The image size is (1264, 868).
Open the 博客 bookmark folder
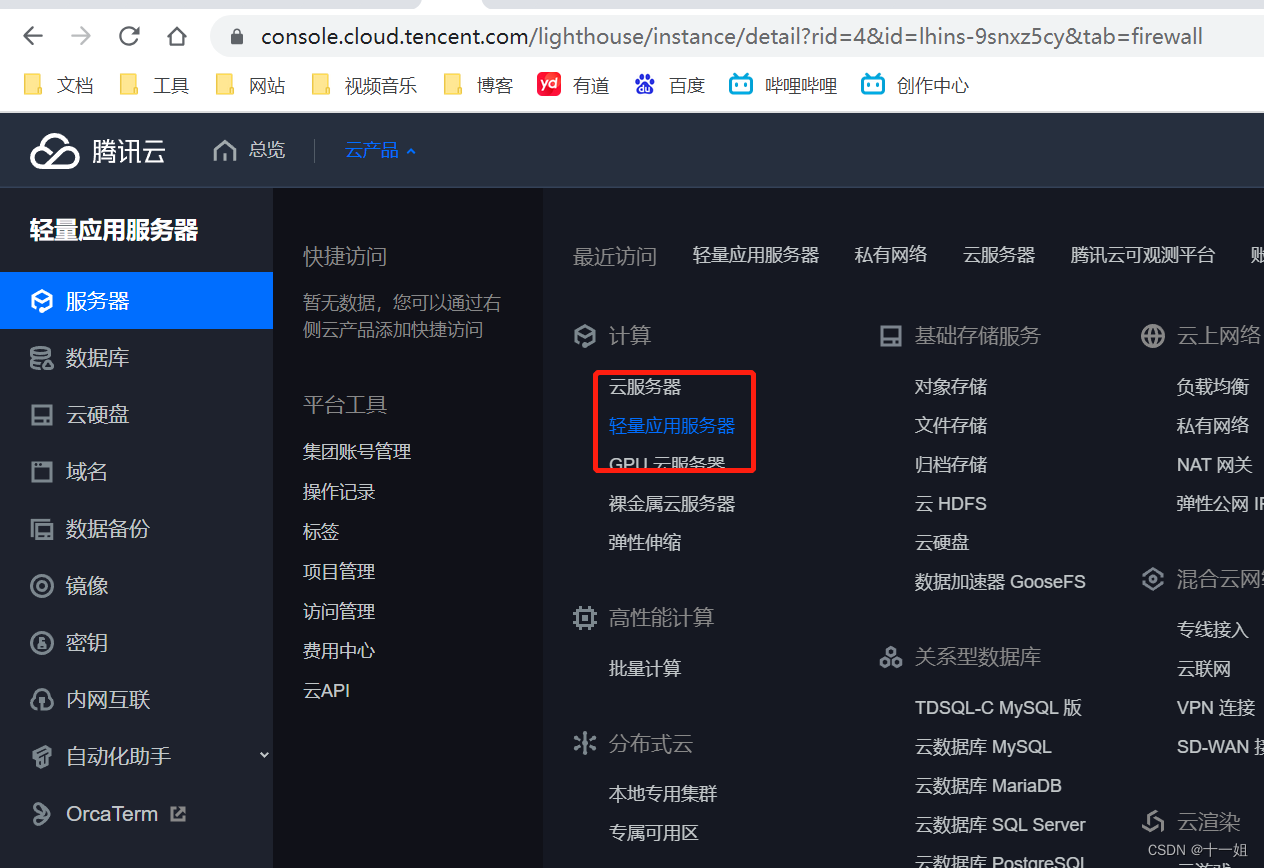[479, 85]
